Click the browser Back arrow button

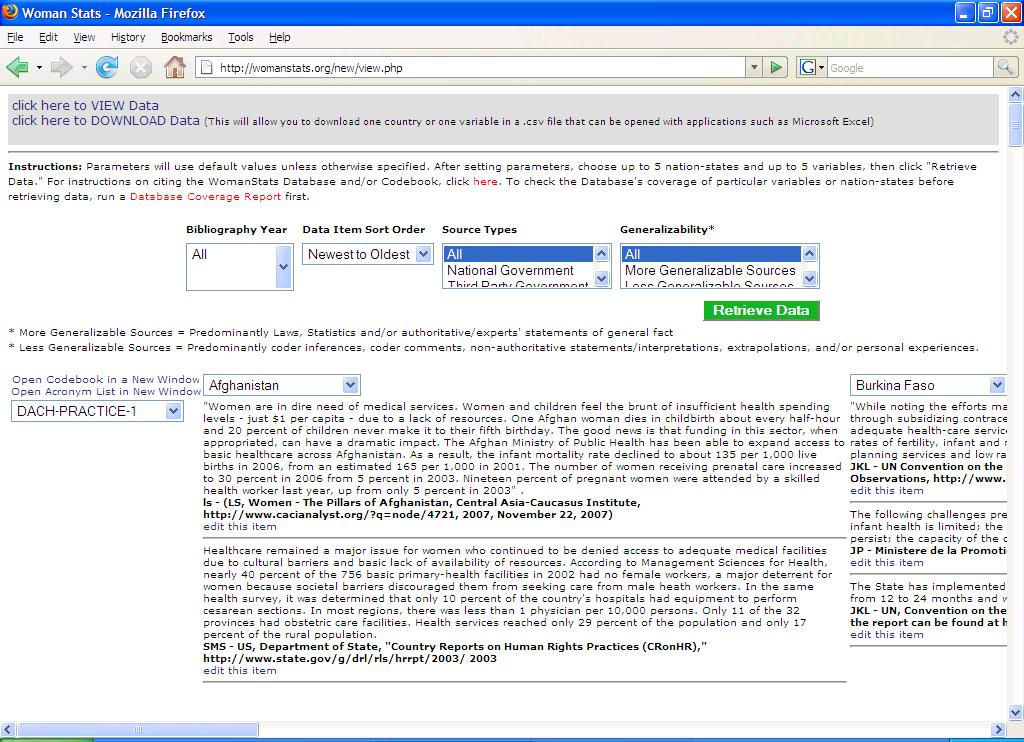pos(17,67)
